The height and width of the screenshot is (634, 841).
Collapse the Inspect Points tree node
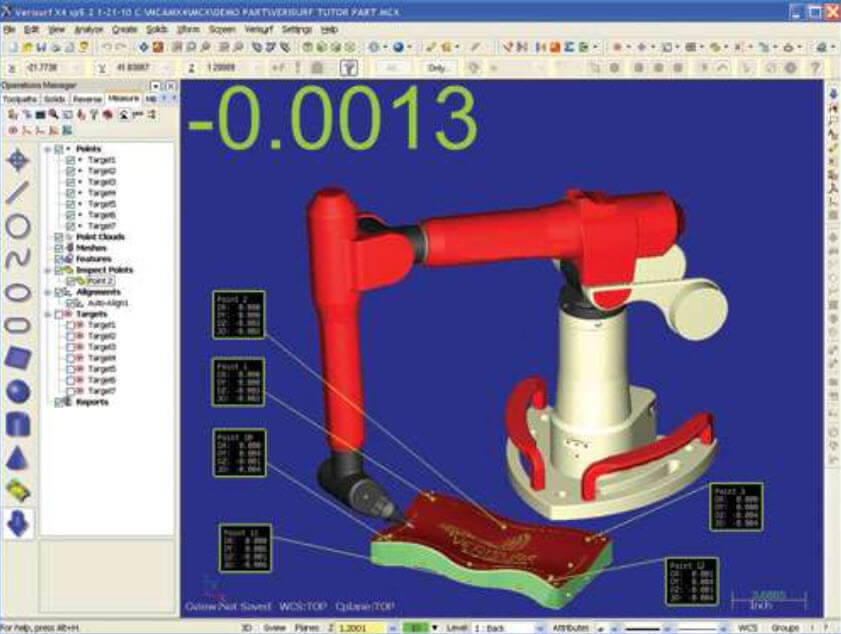pos(48,270)
